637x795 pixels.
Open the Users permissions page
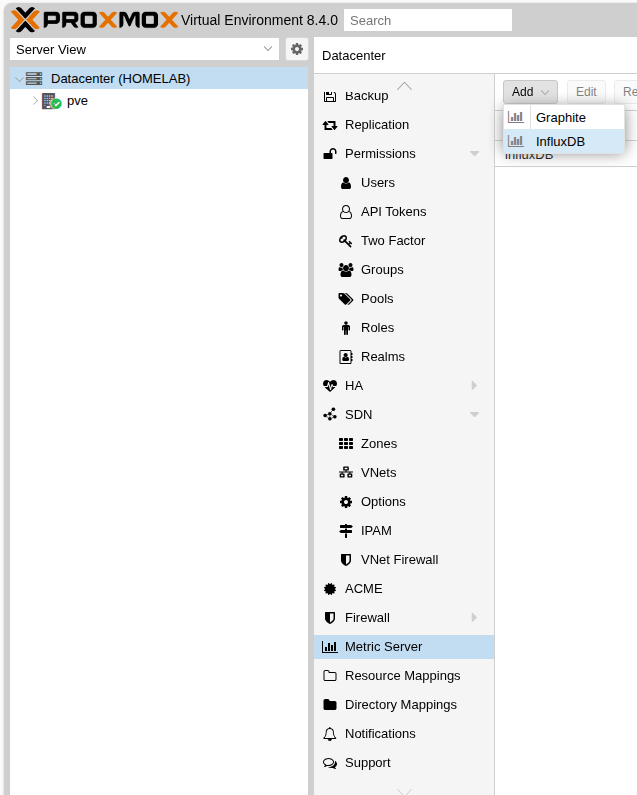[x=404, y=183]
